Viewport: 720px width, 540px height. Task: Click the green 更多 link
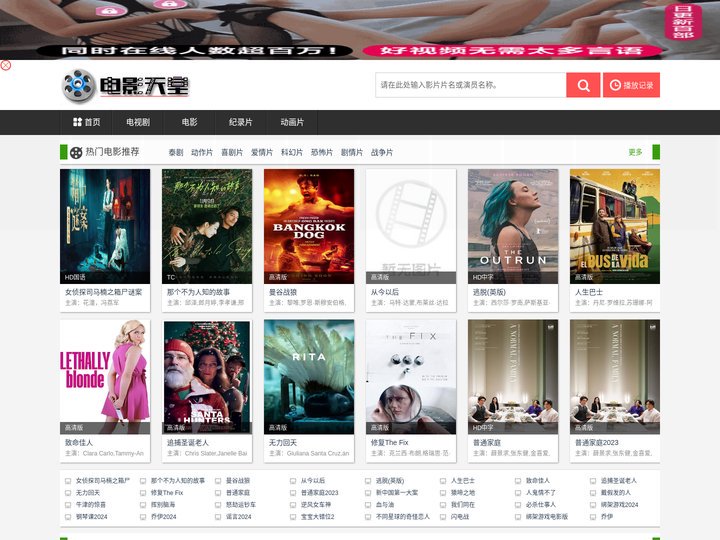636,152
